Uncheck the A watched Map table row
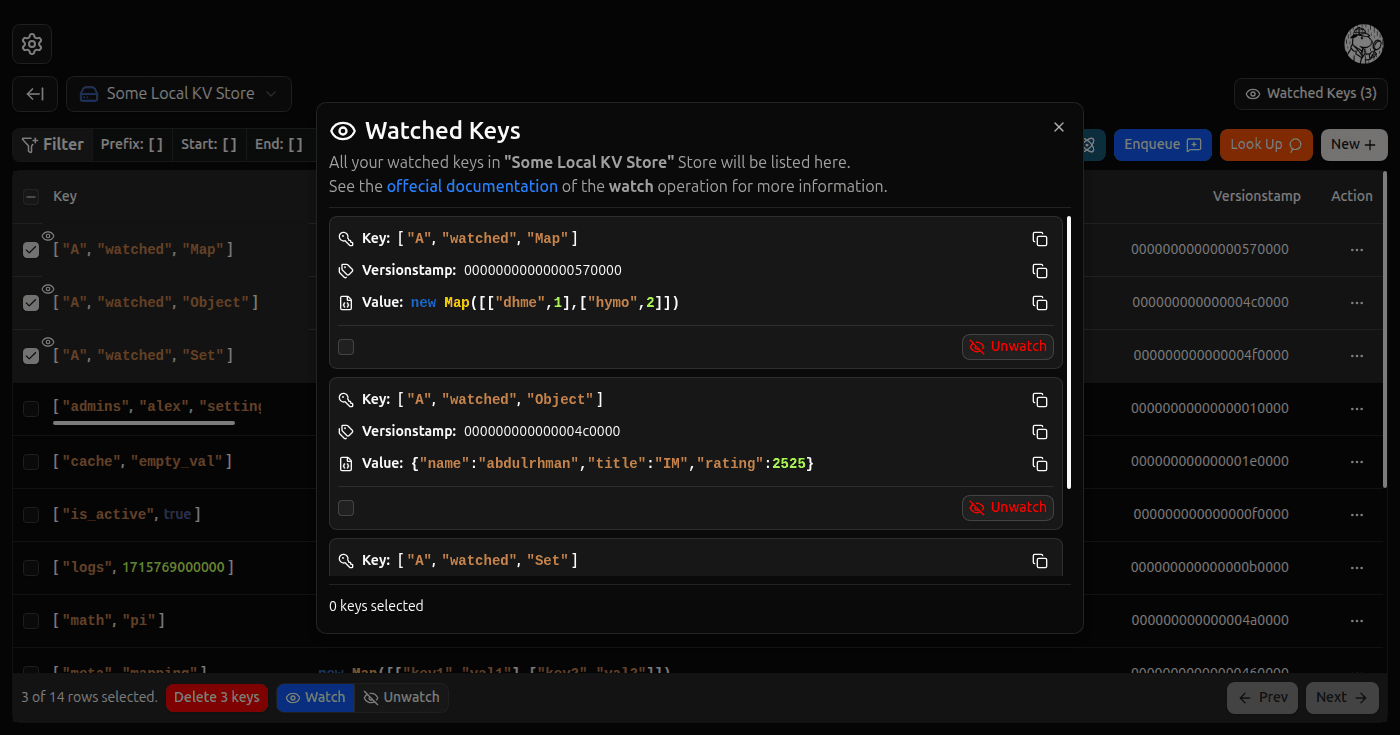This screenshot has height=735, width=1400. [x=31, y=250]
